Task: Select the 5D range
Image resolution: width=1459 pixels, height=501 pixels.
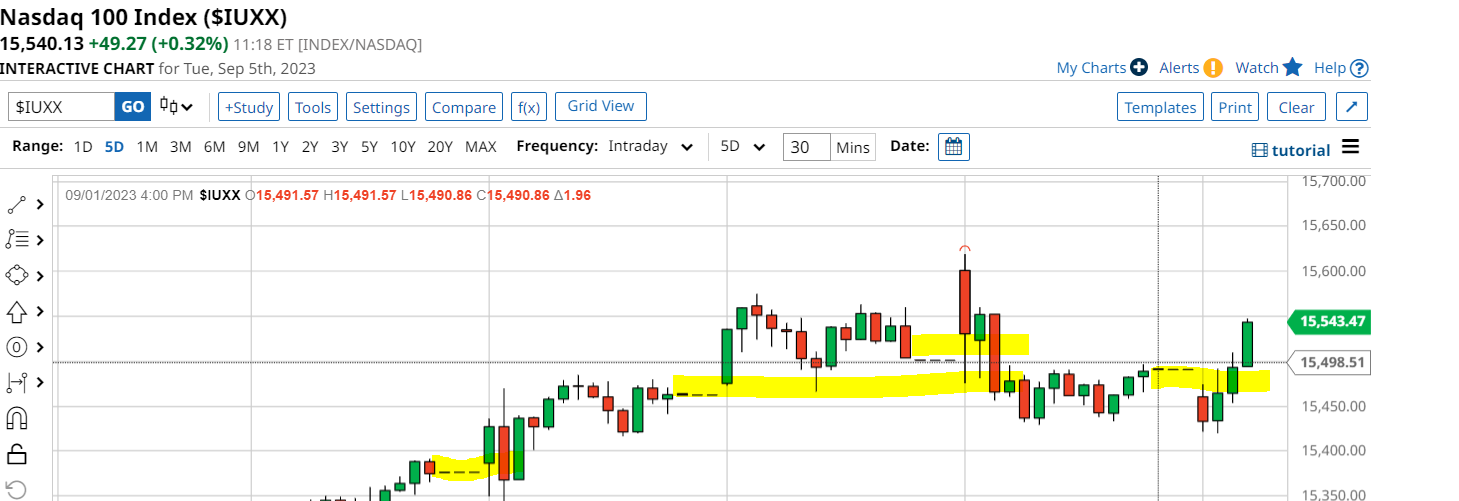Action: (x=115, y=147)
